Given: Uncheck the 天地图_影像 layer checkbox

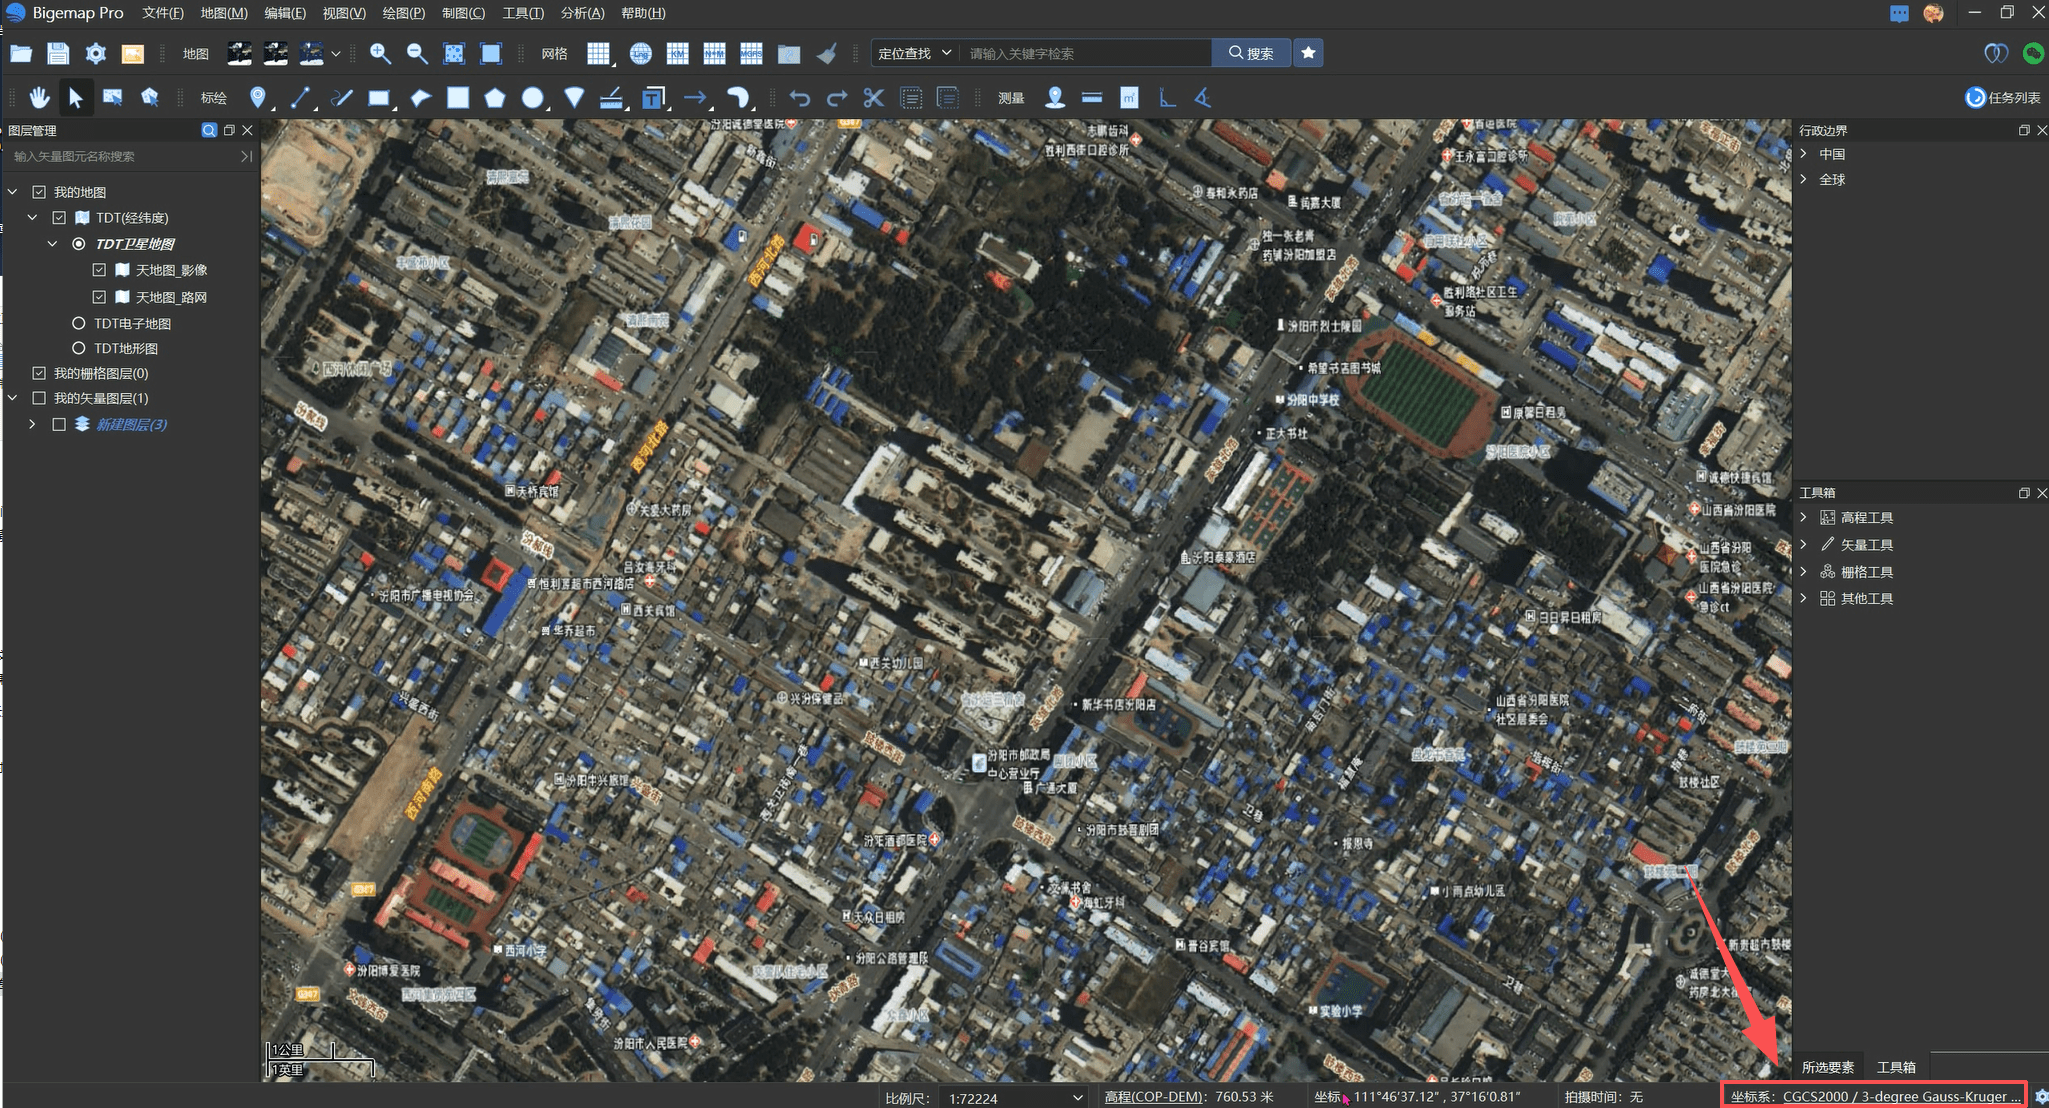Looking at the screenshot, I should tap(99, 270).
